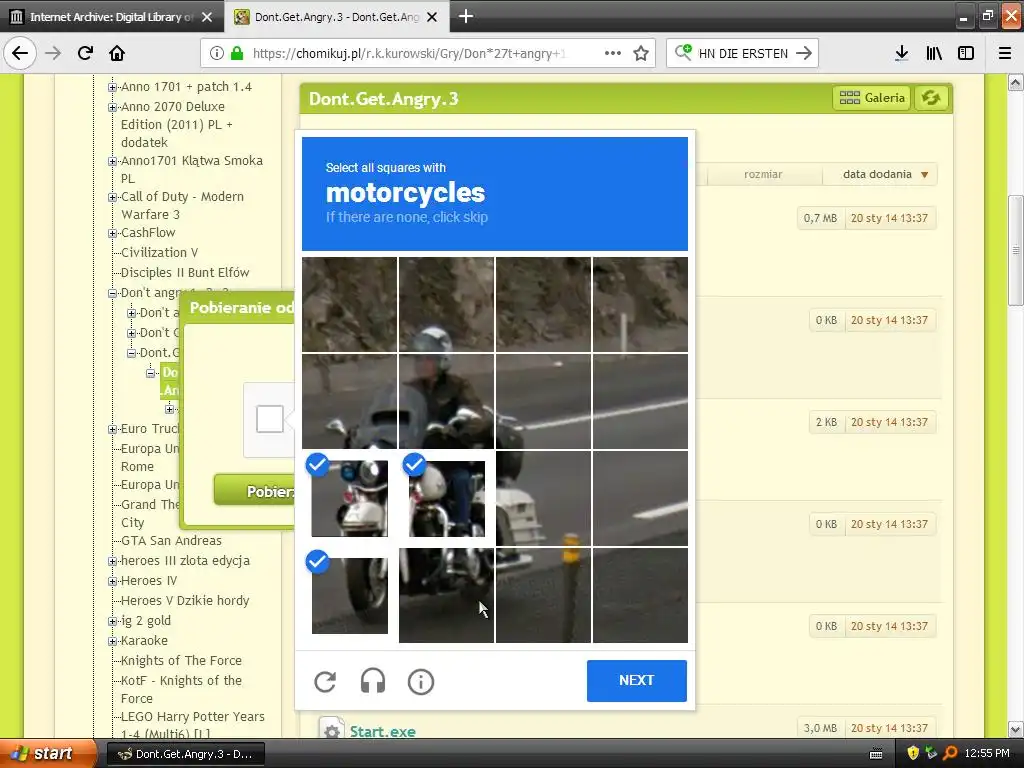
Task: Close the Dont.Get.Angry.3 tab
Action: 432,17
